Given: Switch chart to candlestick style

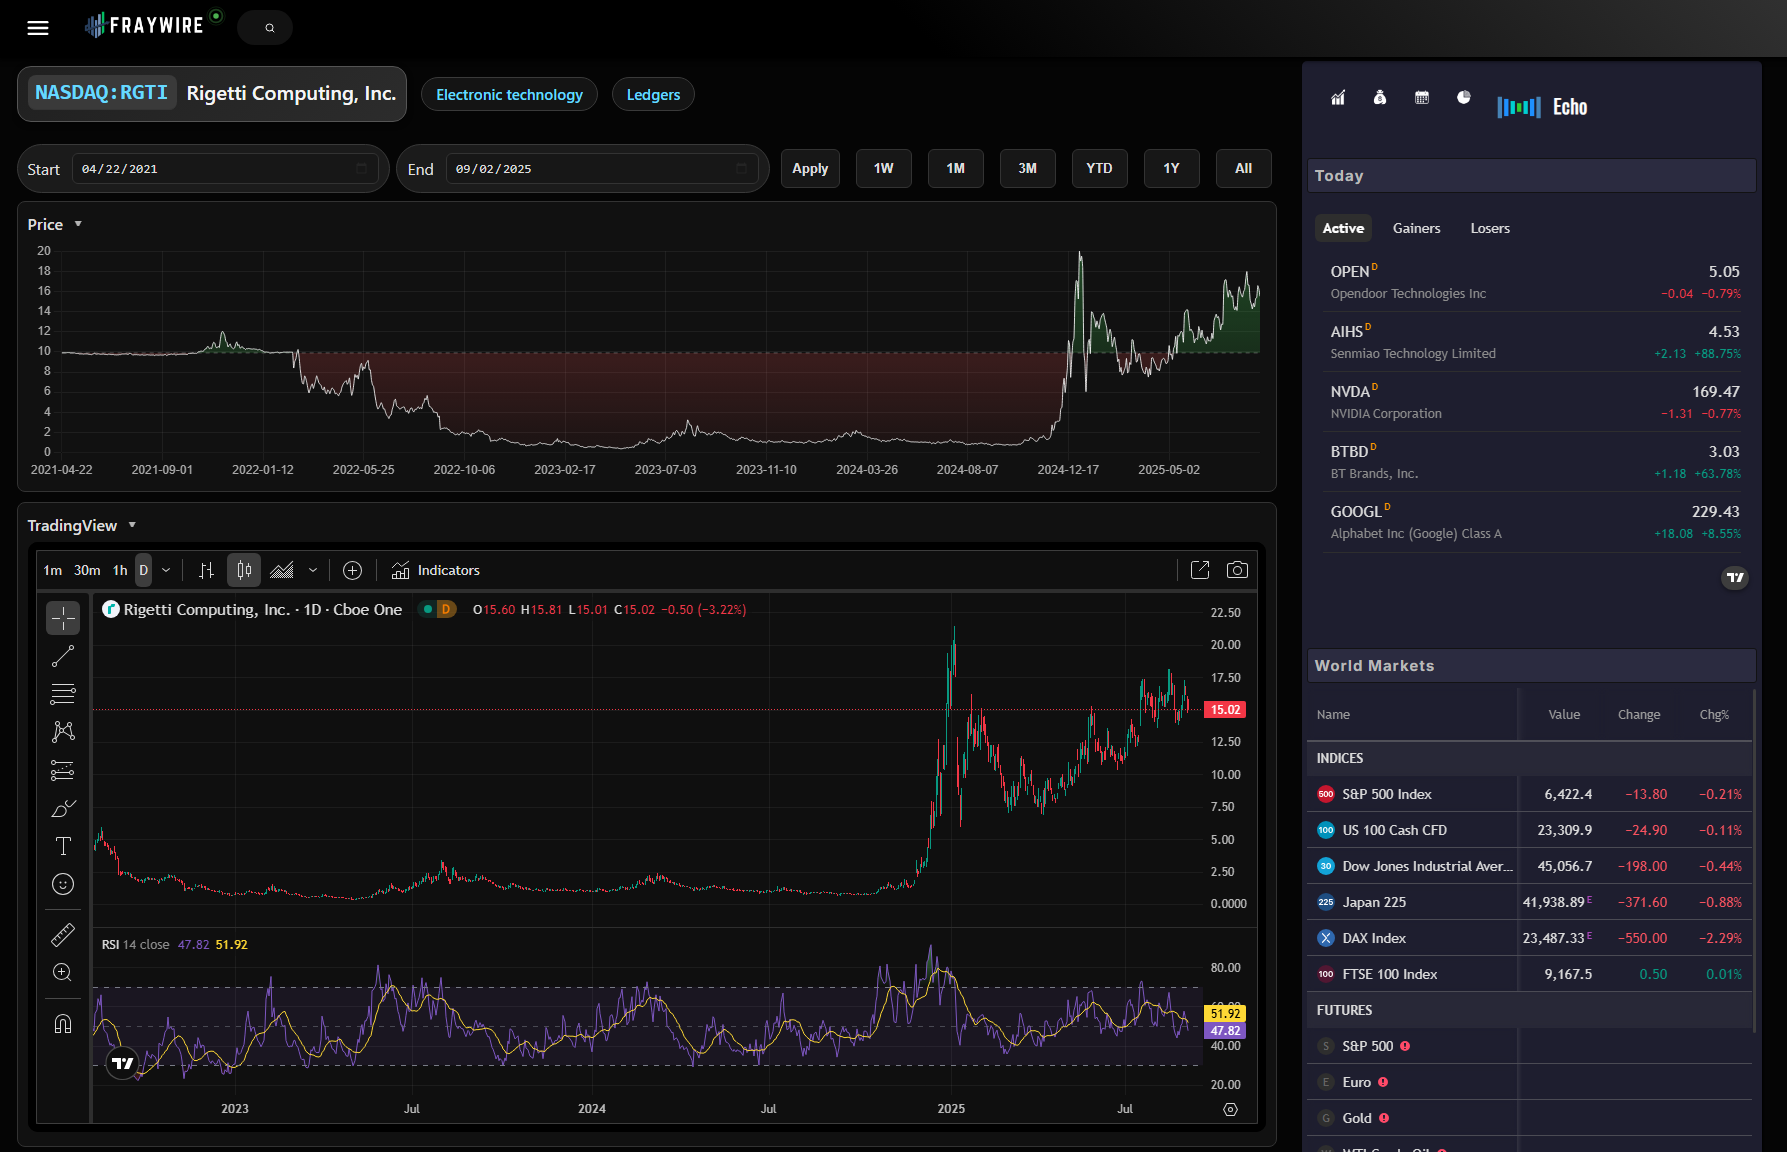Looking at the screenshot, I should pos(244,570).
